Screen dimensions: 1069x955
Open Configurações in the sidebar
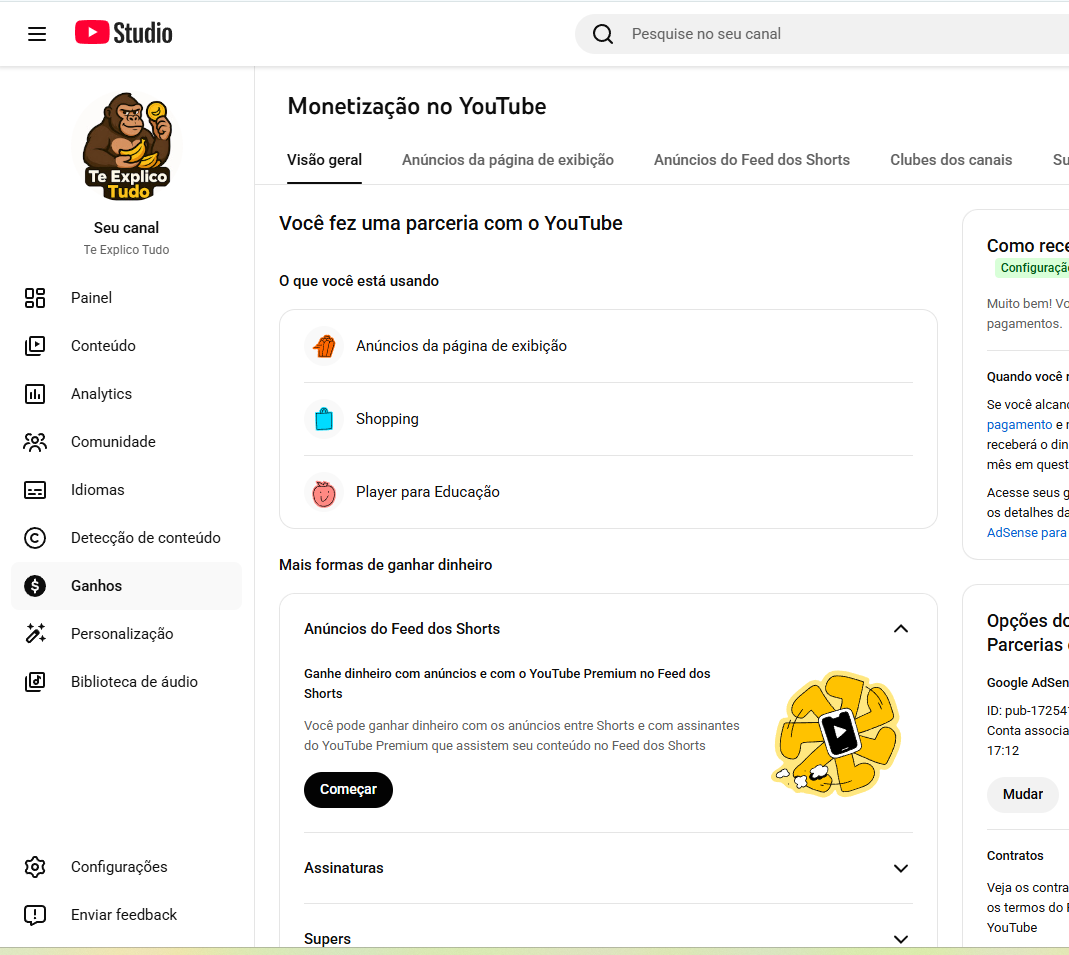point(126,867)
